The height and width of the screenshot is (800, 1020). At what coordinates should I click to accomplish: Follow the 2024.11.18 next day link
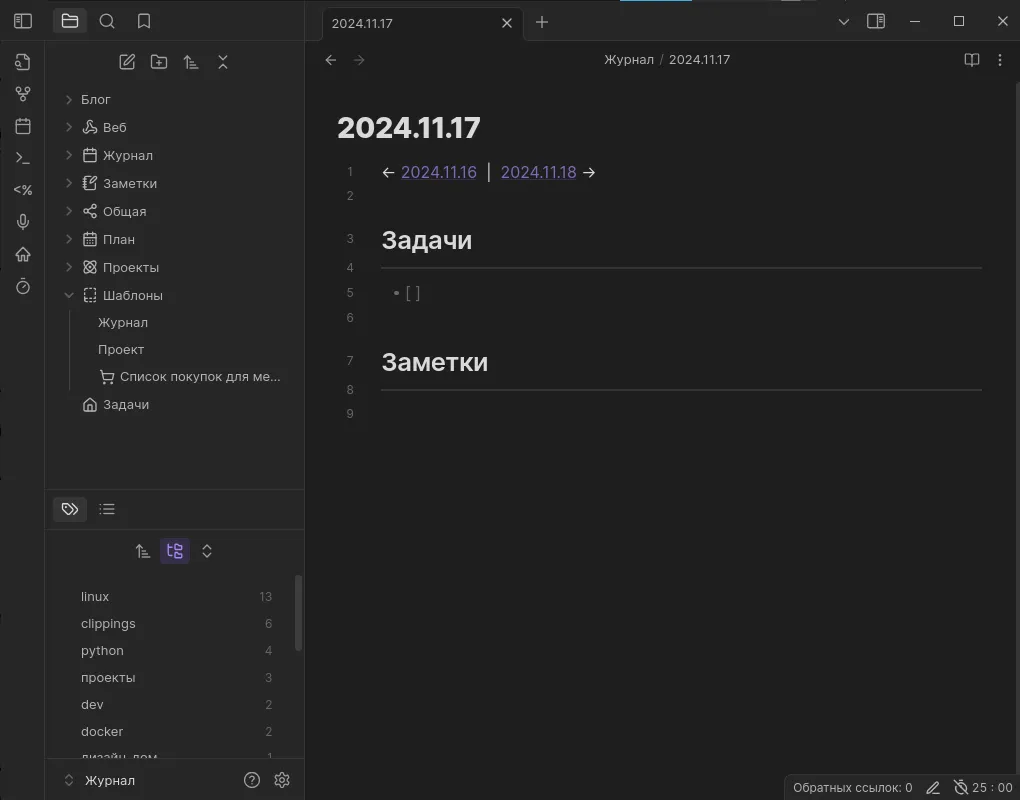tap(538, 172)
